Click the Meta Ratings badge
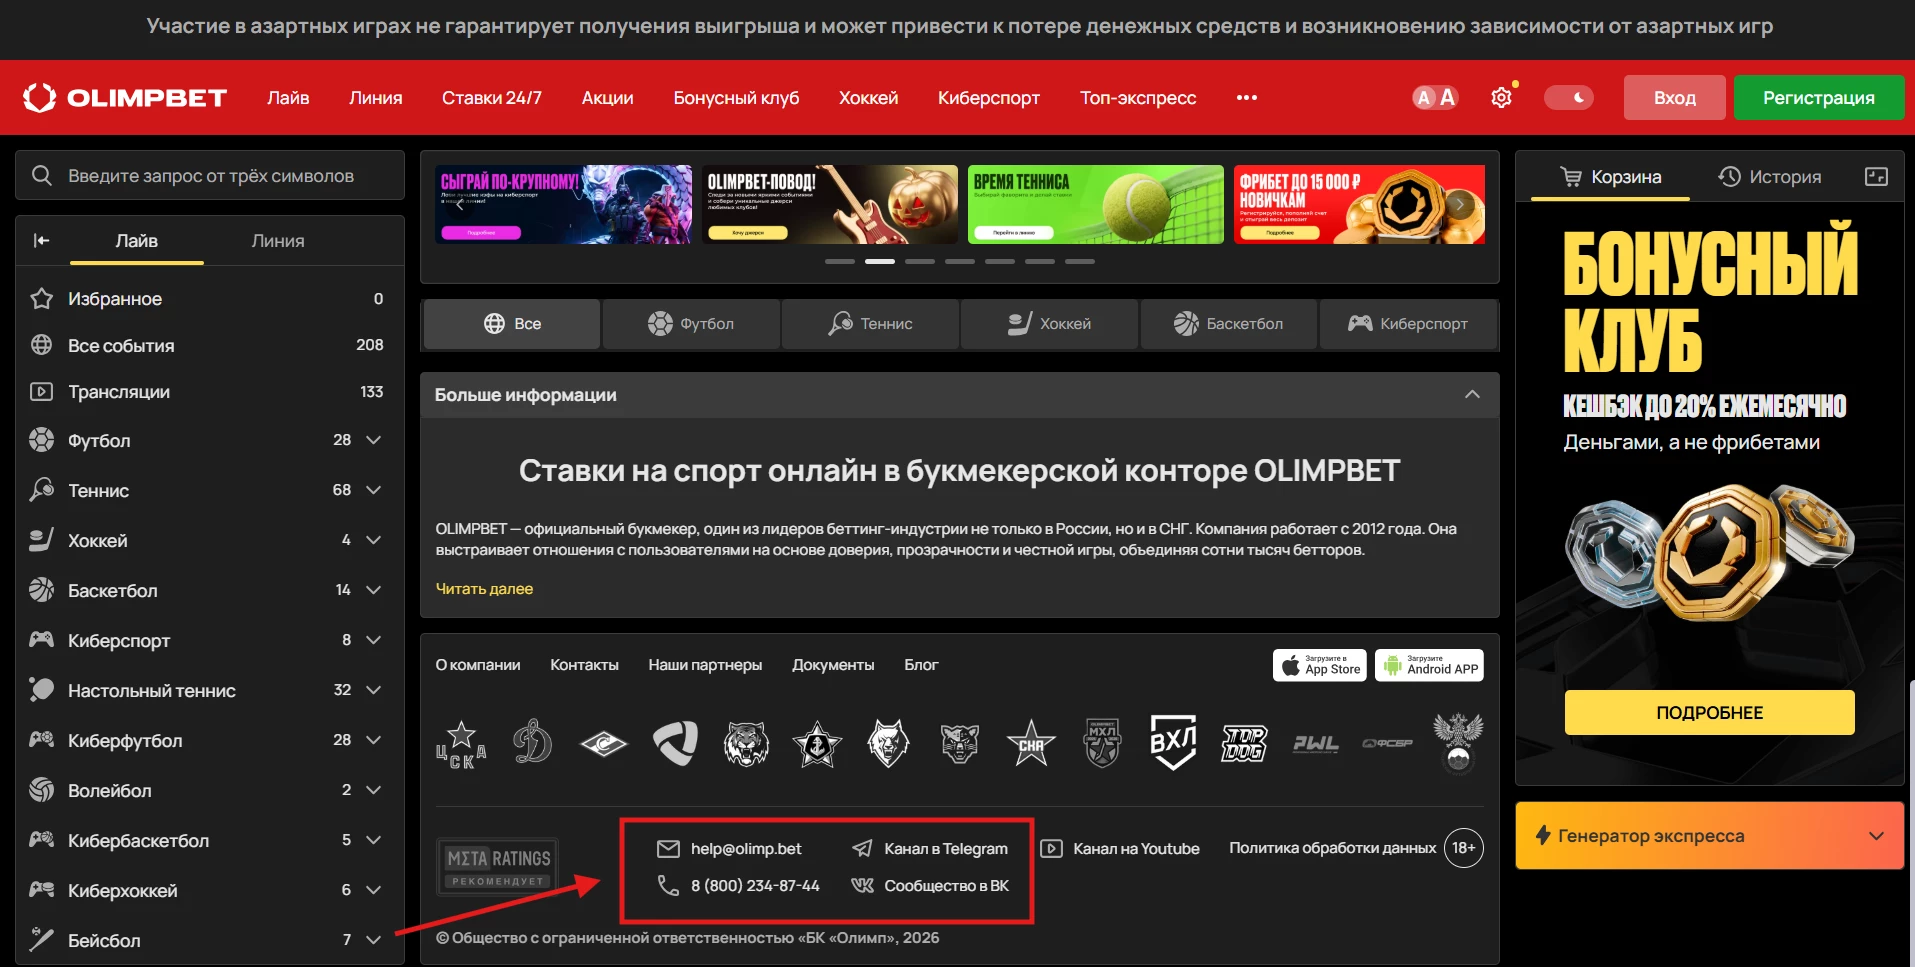Image resolution: width=1915 pixels, height=967 pixels. click(x=497, y=866)
